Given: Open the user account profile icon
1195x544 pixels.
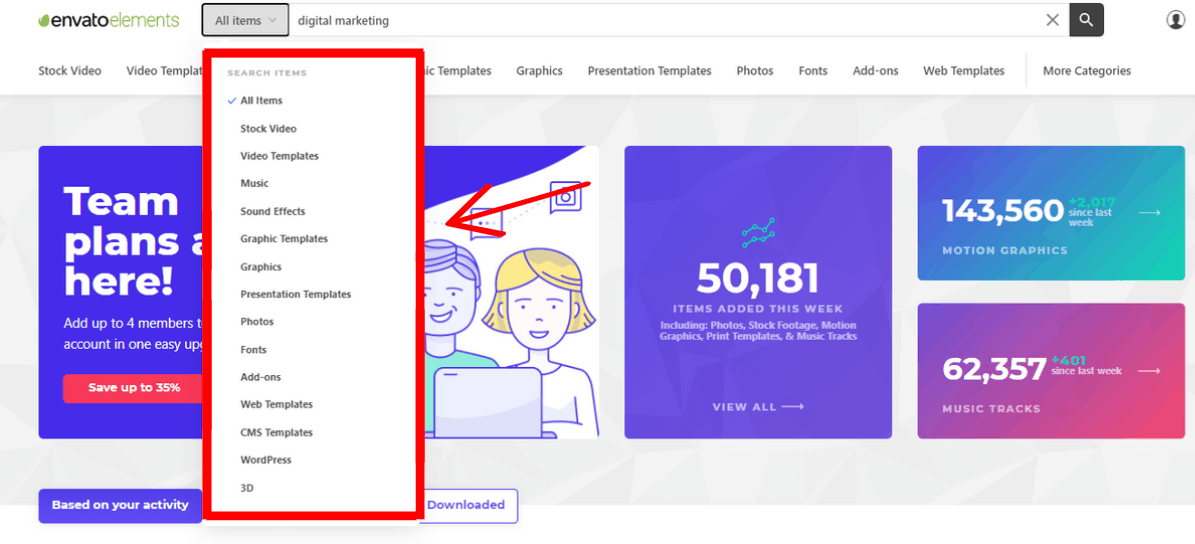Looking at the screenshot, I should [1175, 20].
